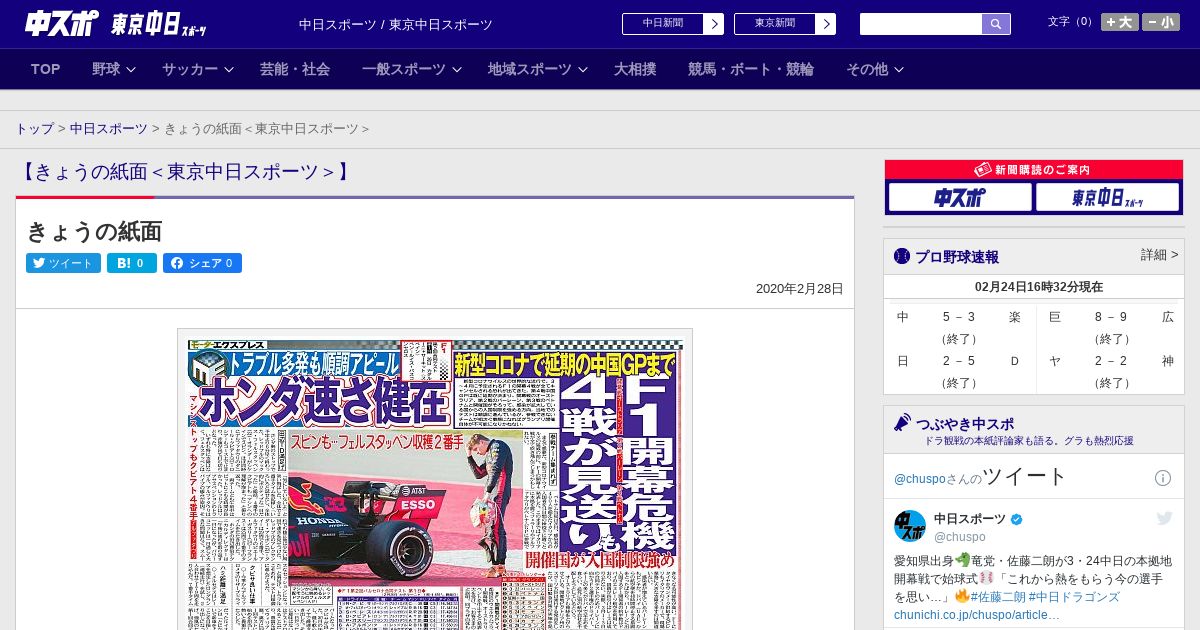Focus the header search input field
Screen dimensions: 1200x630
(x=921, y=24)
